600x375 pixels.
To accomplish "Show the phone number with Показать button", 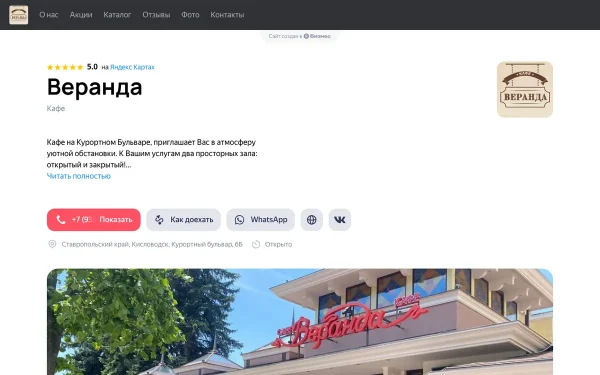I will click(x=93, y=220).
